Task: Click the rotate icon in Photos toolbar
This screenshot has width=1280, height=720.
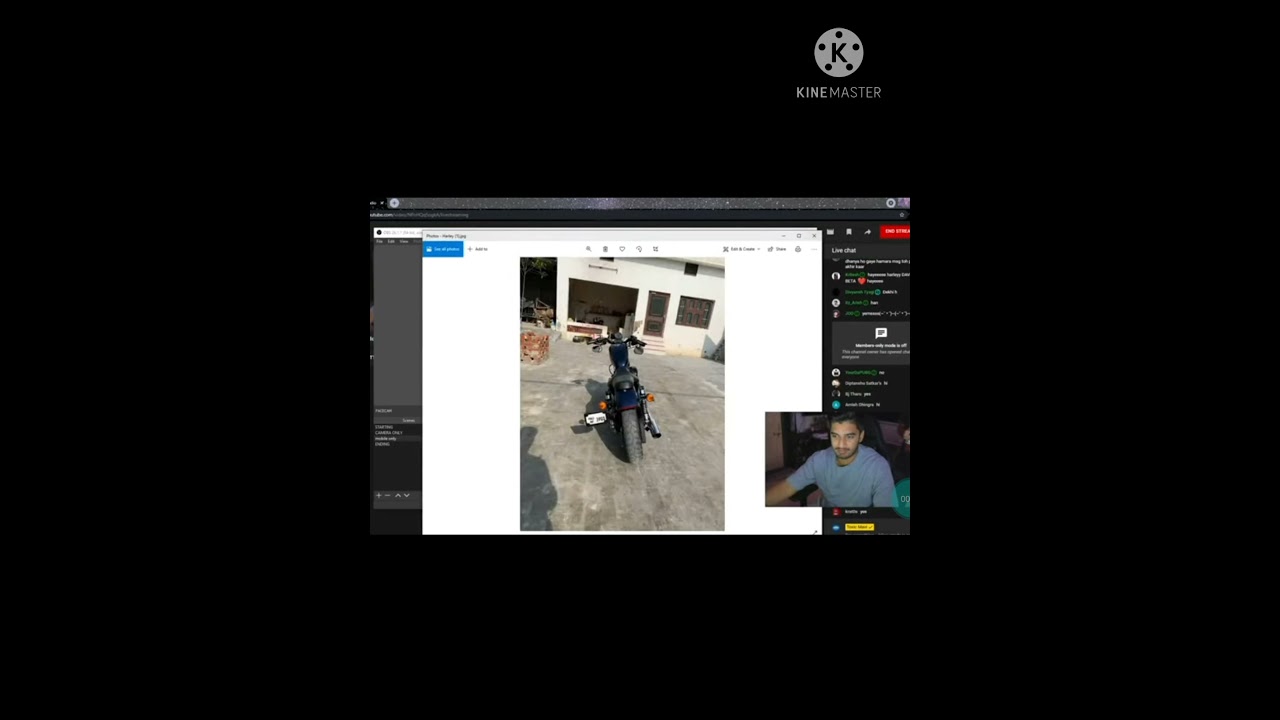Action: tap(639, 249)
